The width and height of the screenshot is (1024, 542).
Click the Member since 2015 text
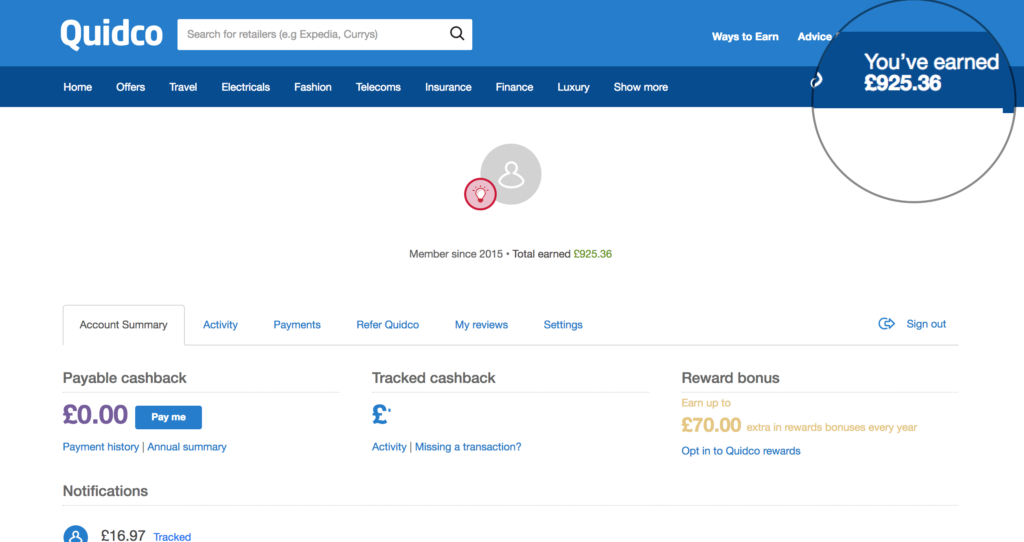pyautogui.click(x=456, y=254)
